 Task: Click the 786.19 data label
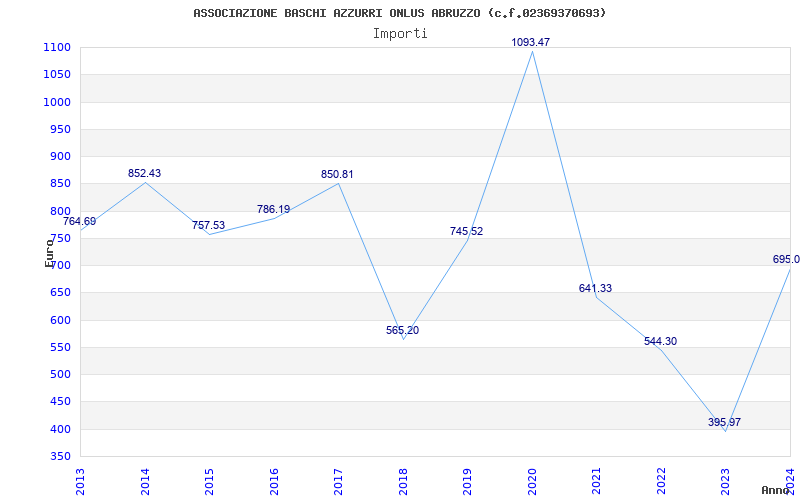coord(273,209)
